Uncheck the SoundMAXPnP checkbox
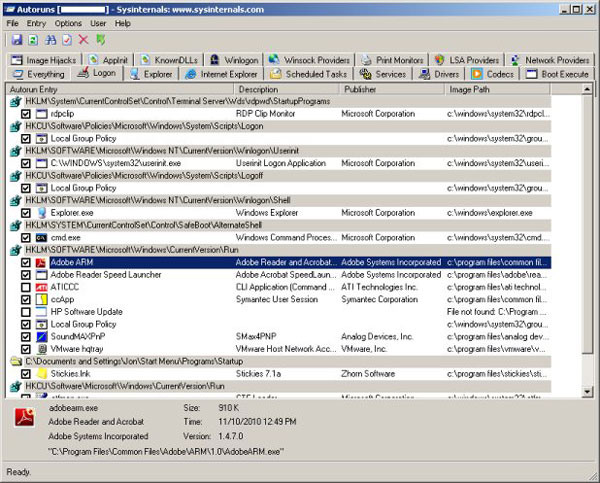Screen dimensions: 600x483 coord(26,336)
